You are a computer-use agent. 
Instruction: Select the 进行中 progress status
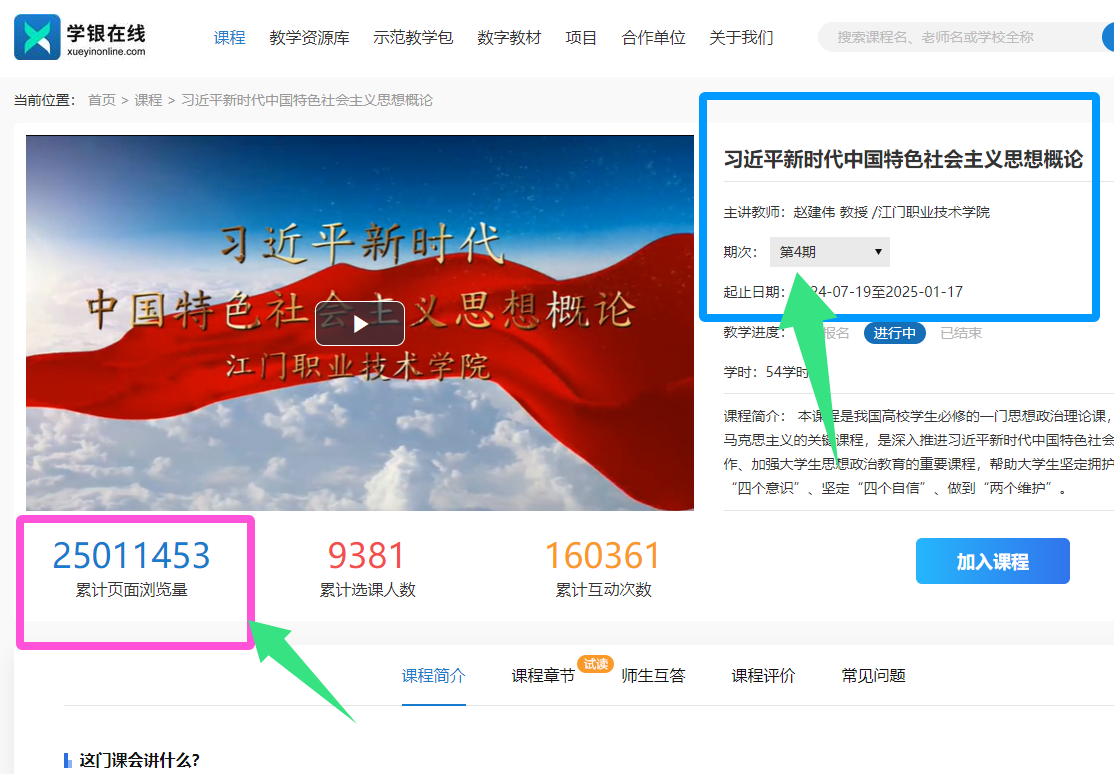point(894,333)
